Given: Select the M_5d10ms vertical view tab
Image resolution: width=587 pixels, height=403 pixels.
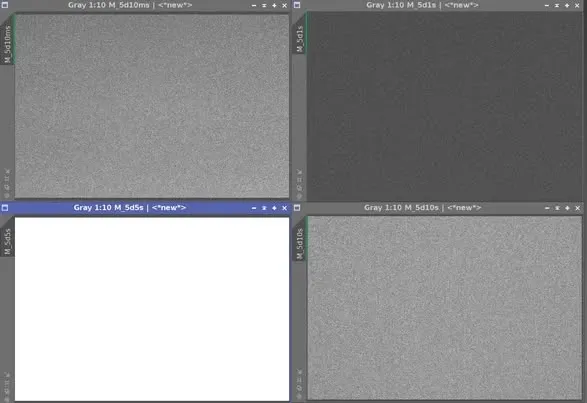Looking at the screenshot, I should click(7, 44).
